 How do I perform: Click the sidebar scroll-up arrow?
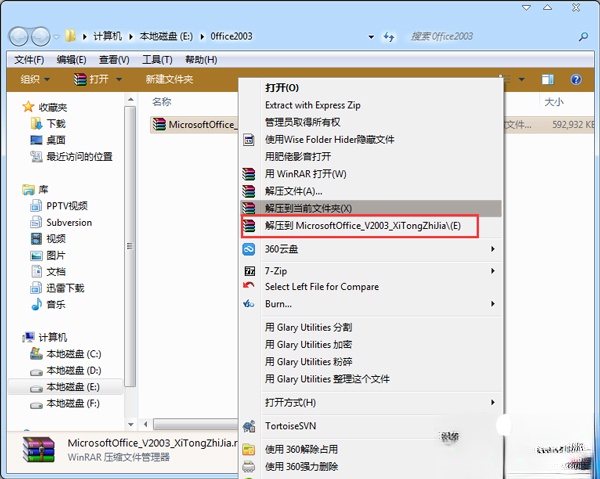130,99
